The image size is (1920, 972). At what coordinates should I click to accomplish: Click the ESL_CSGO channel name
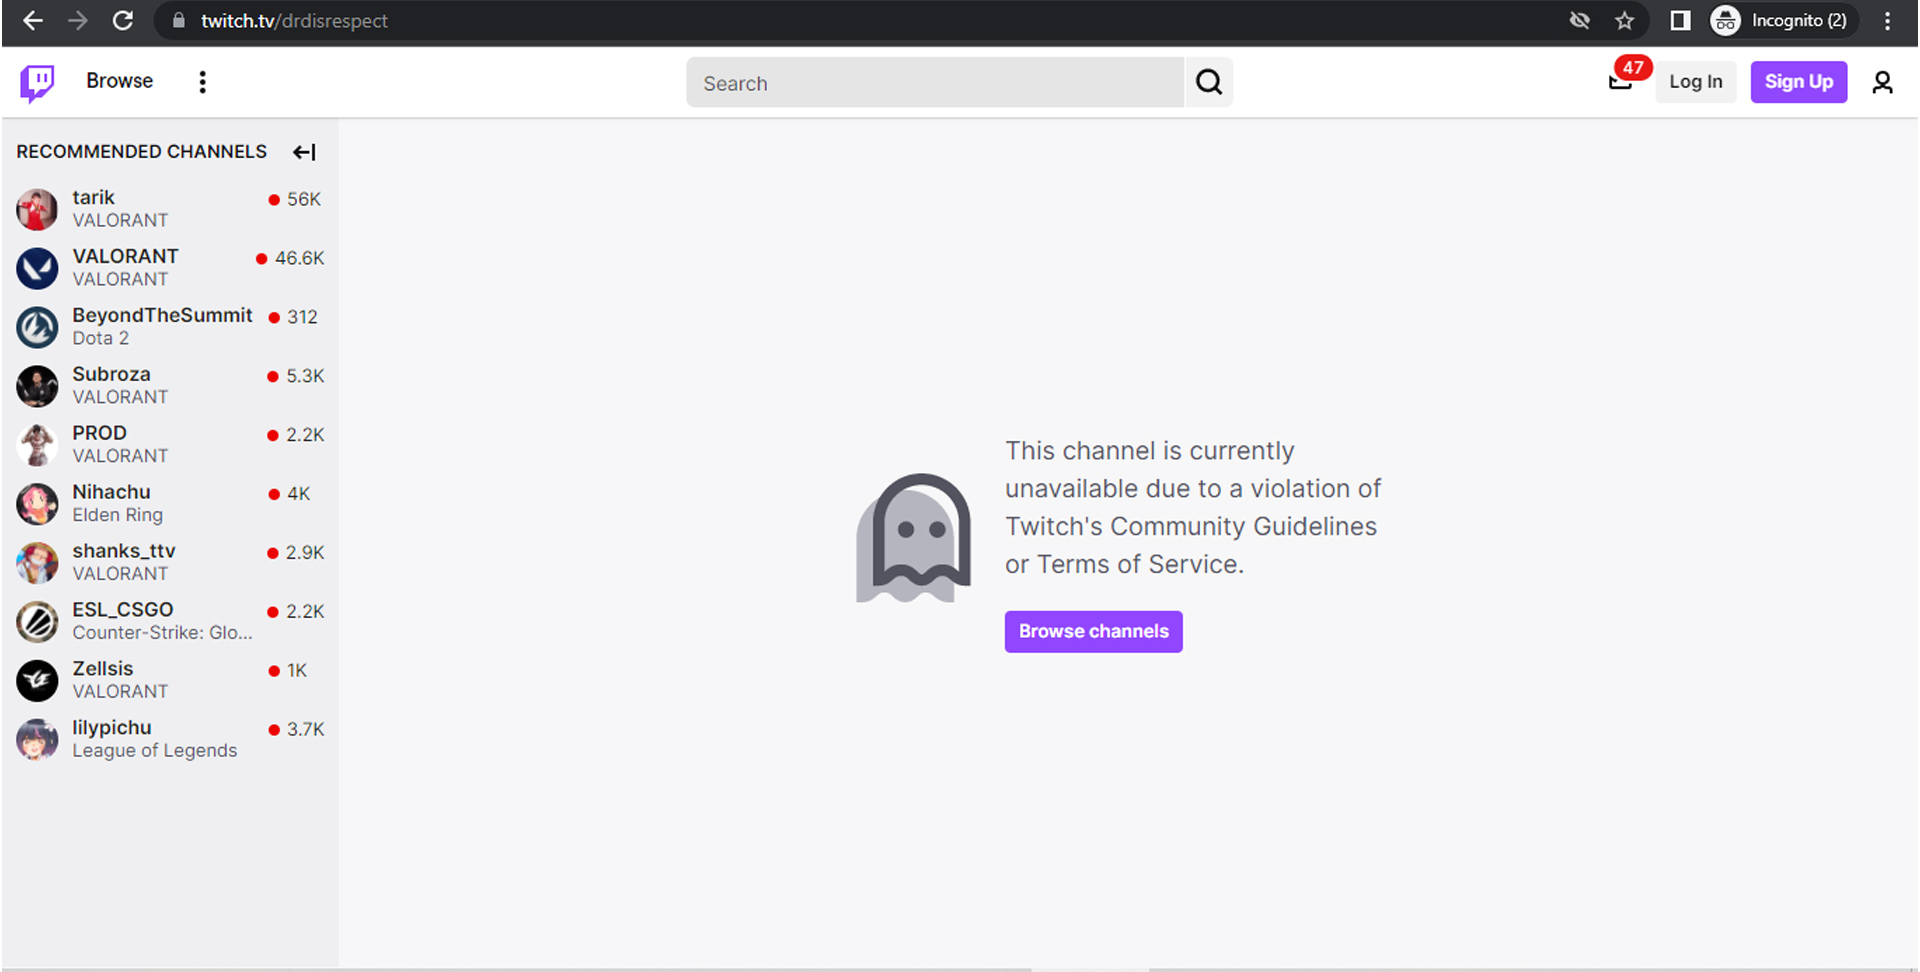click(x=122, y=610)
